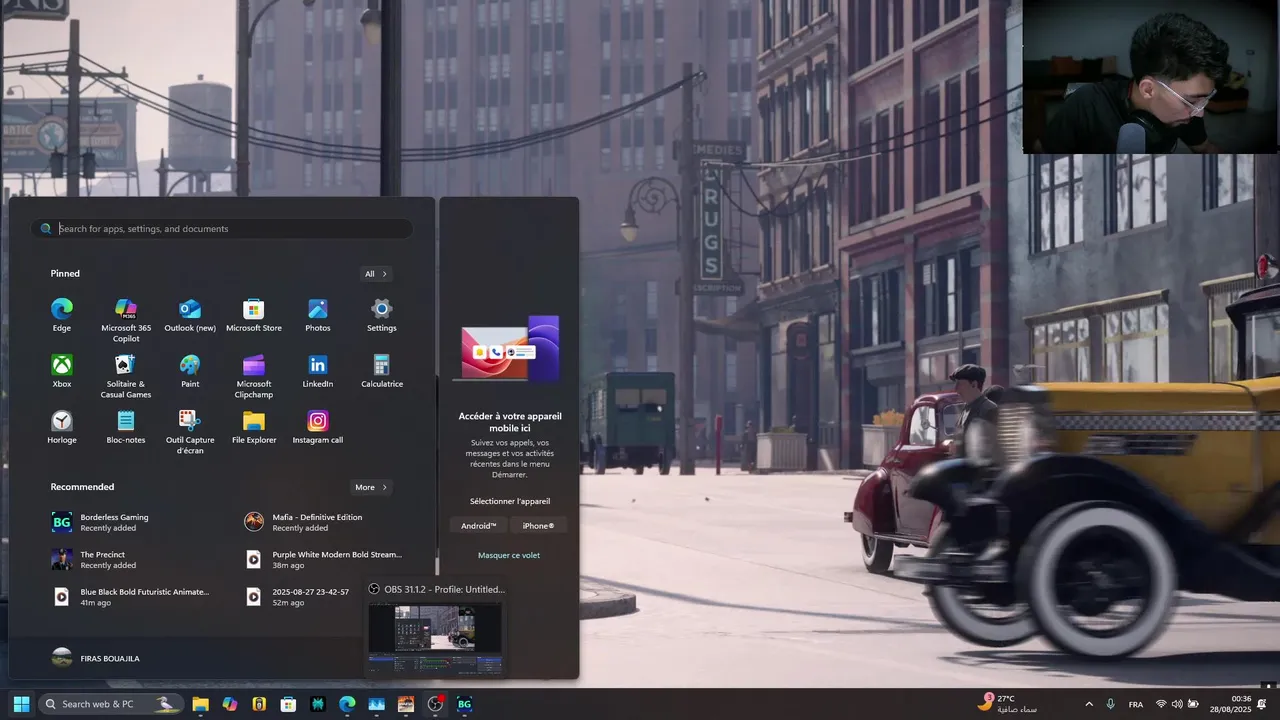This screenshot has width=1280, height=720.
Task: Click the Start menu search field
Action: (x=221, y=229)
